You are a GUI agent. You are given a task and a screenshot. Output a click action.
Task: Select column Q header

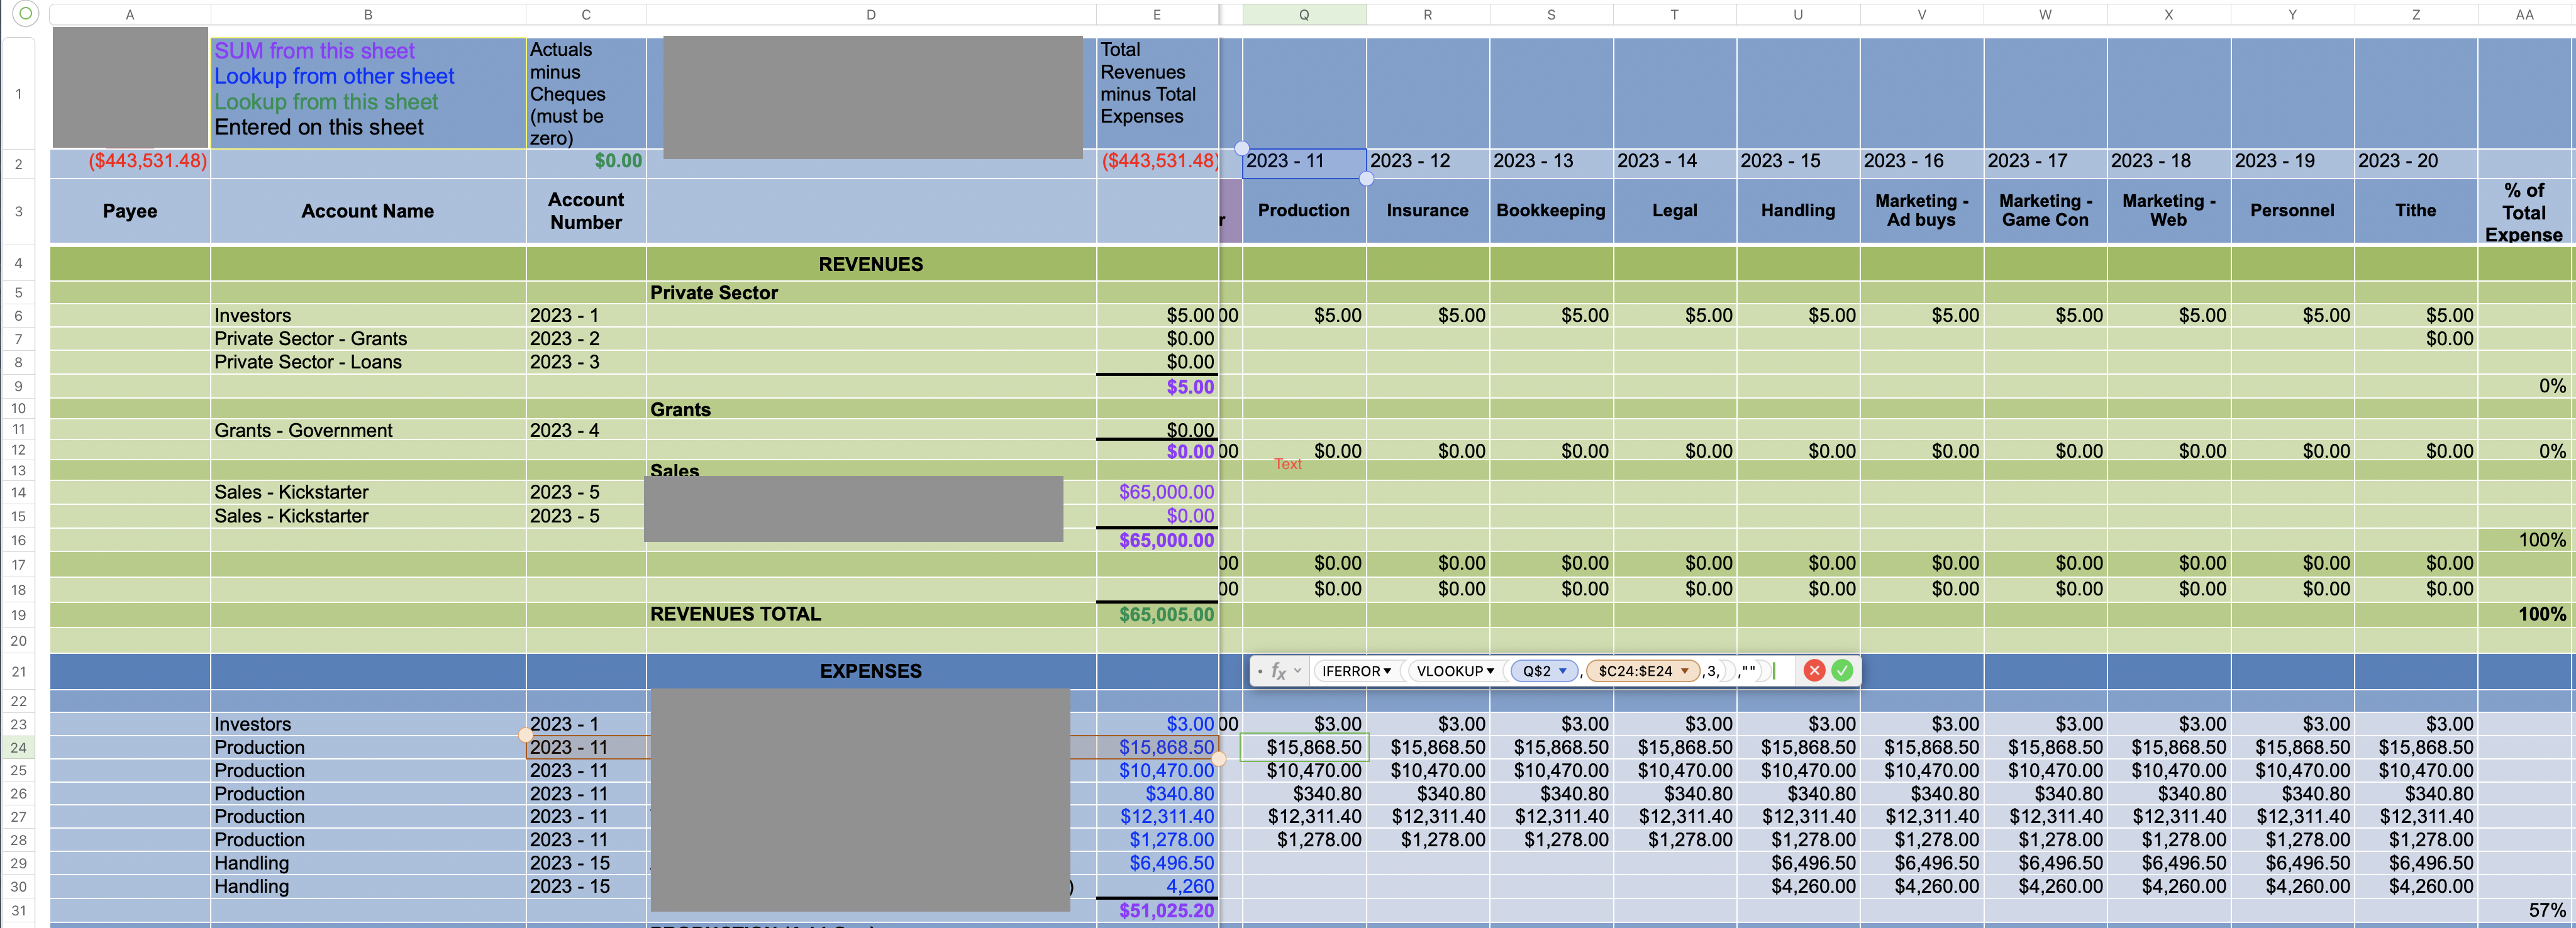(x=1303, y=15)
